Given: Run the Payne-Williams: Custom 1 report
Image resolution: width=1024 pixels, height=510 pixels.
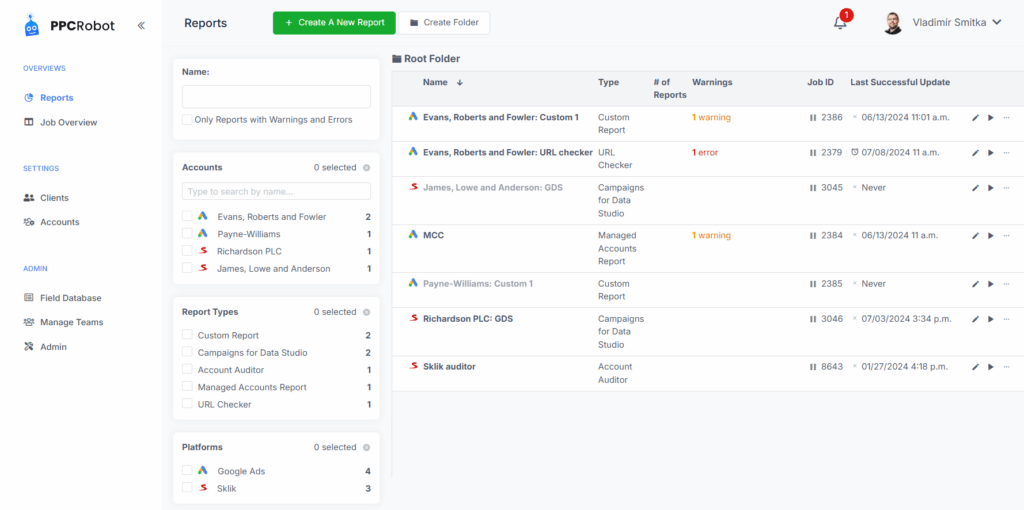Looking at the screenshot, I should pos(991,284).
